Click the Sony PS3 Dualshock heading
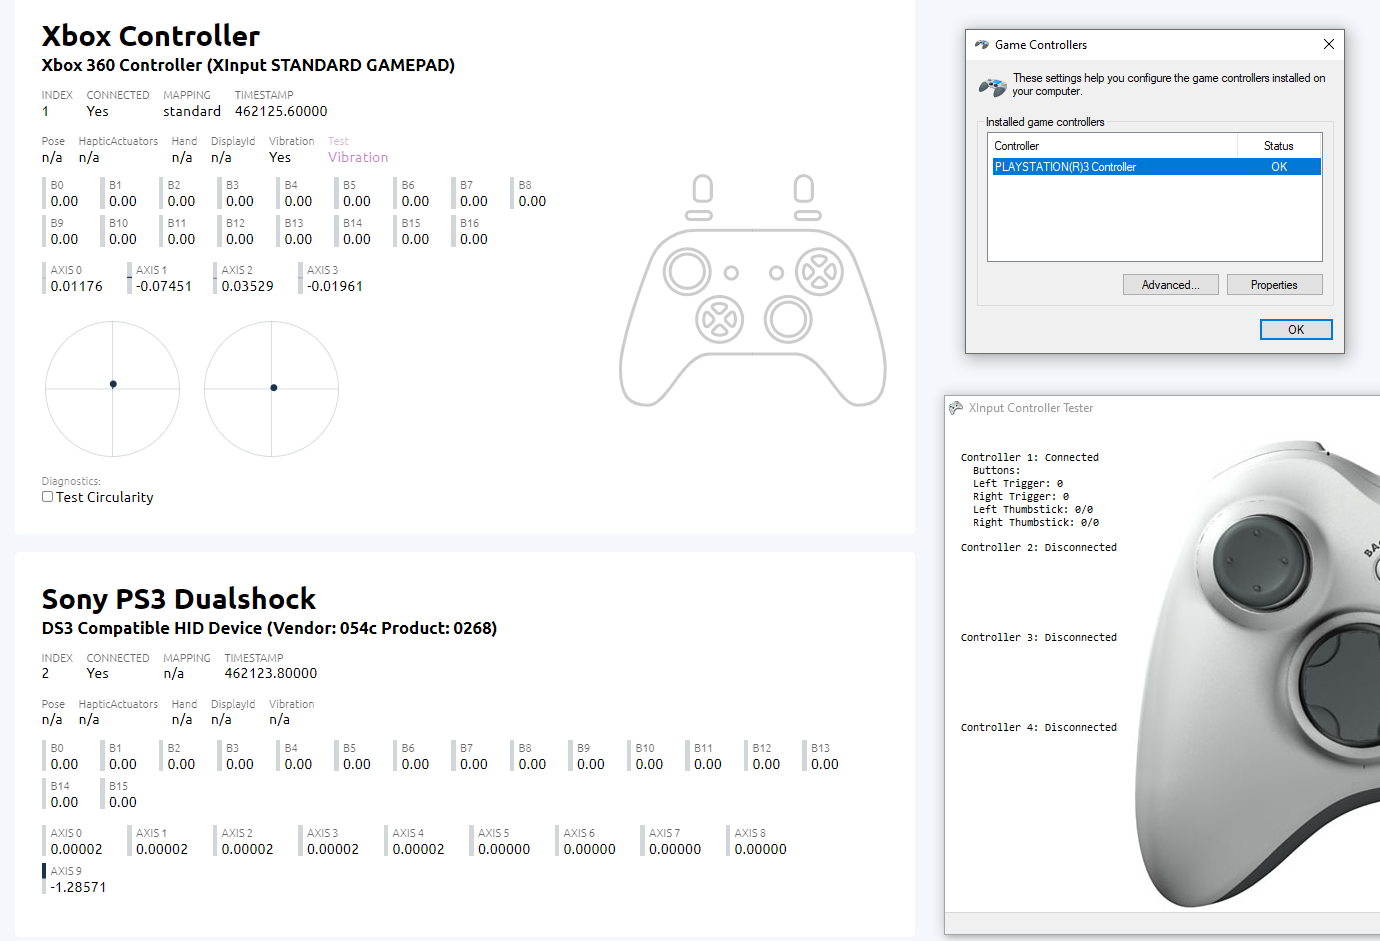1380x941 pixels. point(179,599)
